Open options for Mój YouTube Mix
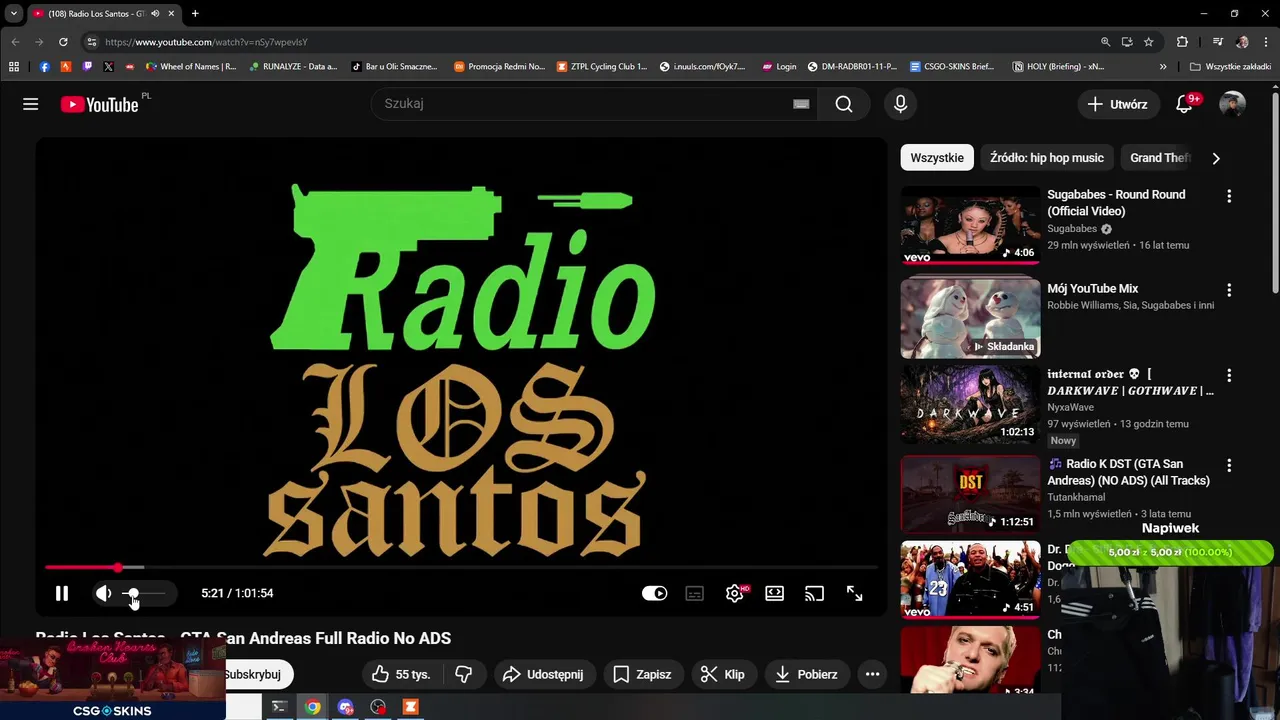 pos(1229,290)
